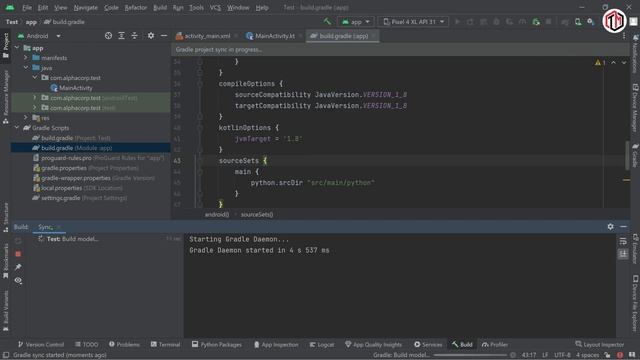Click the Select Opened File target icon
Image resolution: width=640 pixels, height=360 pixels.
[x=108, y=36]
